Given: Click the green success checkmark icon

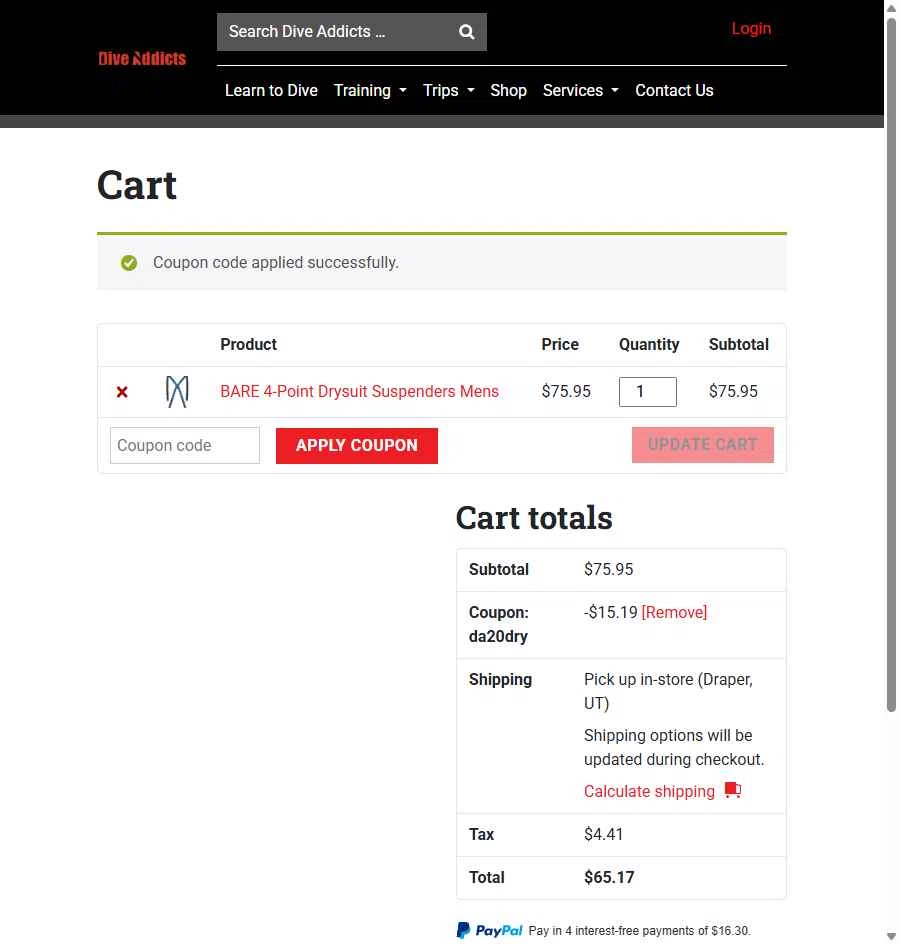Looking at the screenshot, I should click(129, 263).
